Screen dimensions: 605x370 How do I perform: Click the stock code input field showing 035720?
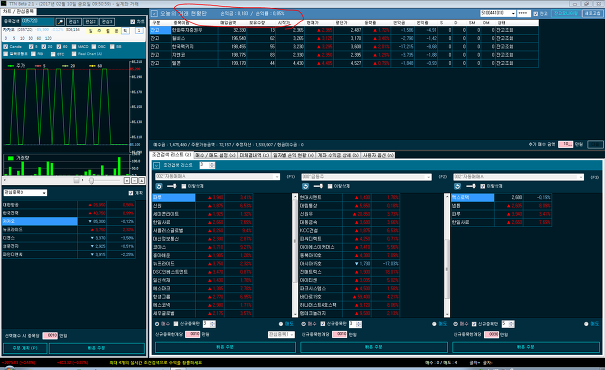(x=37, y=21)
